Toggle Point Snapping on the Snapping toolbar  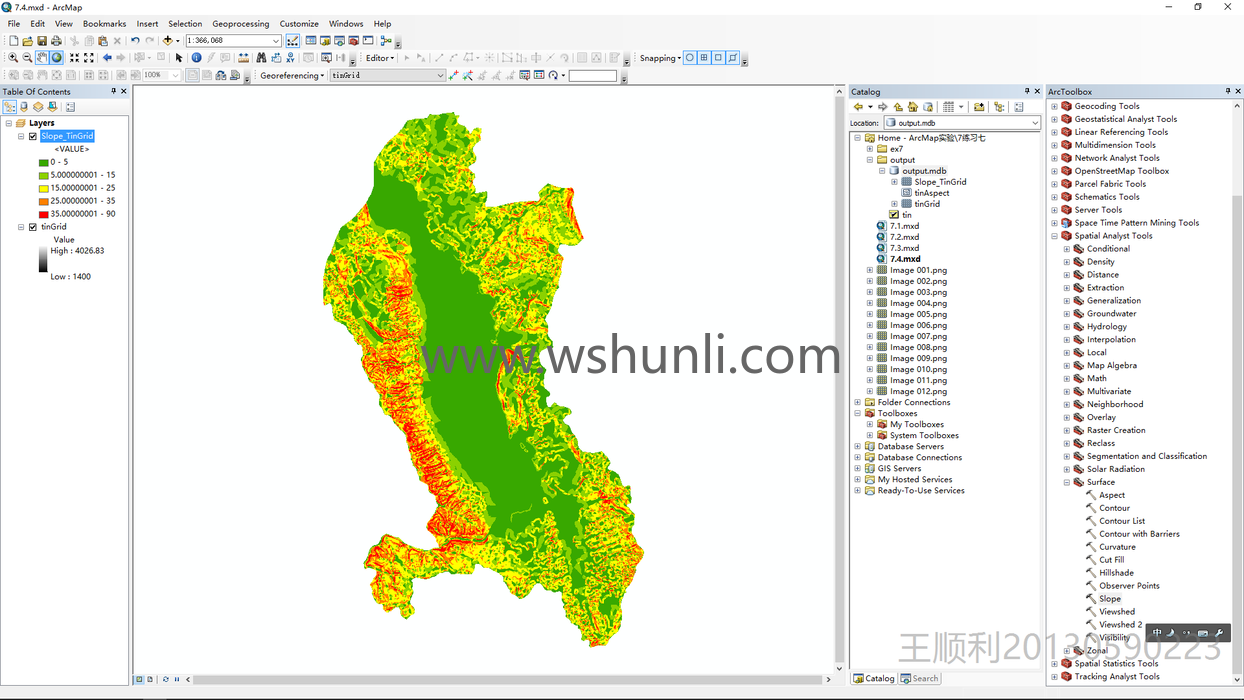(x=690, y=58)
